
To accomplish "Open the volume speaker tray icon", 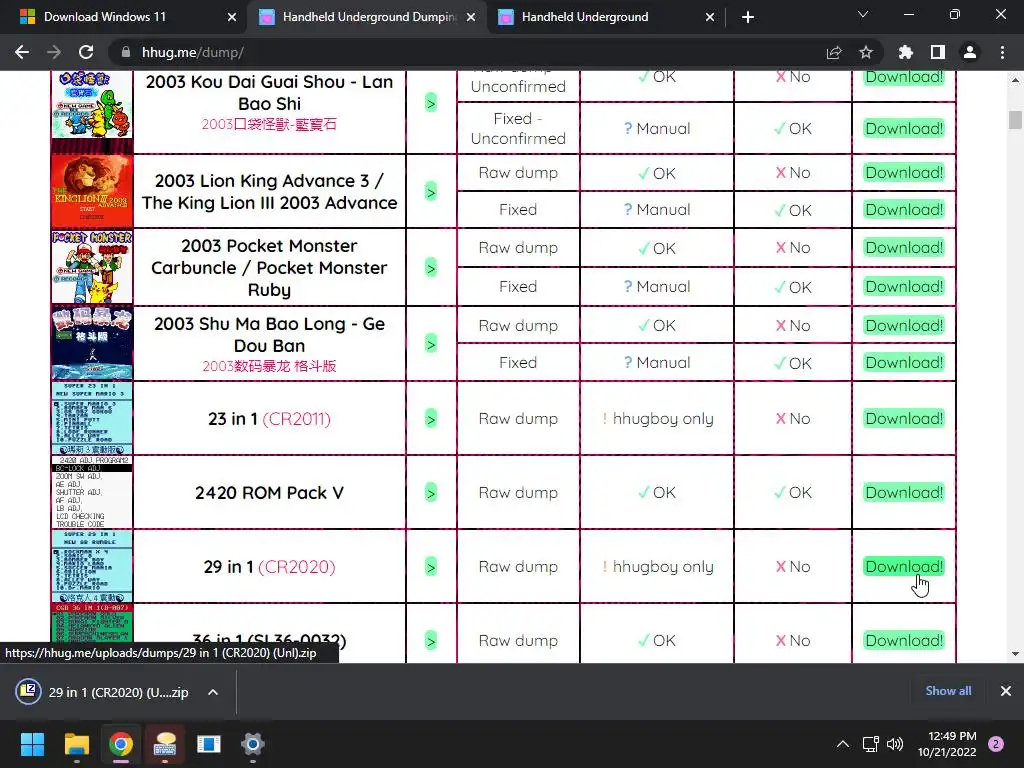I will tap(895, 744).
